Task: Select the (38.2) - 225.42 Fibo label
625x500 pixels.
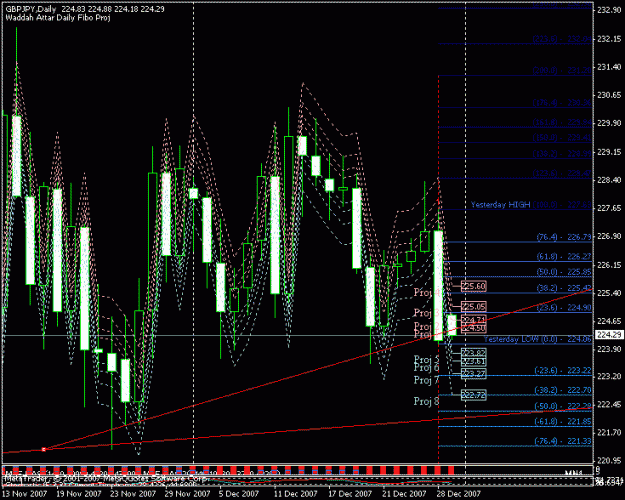Action: tap(564, 288)
